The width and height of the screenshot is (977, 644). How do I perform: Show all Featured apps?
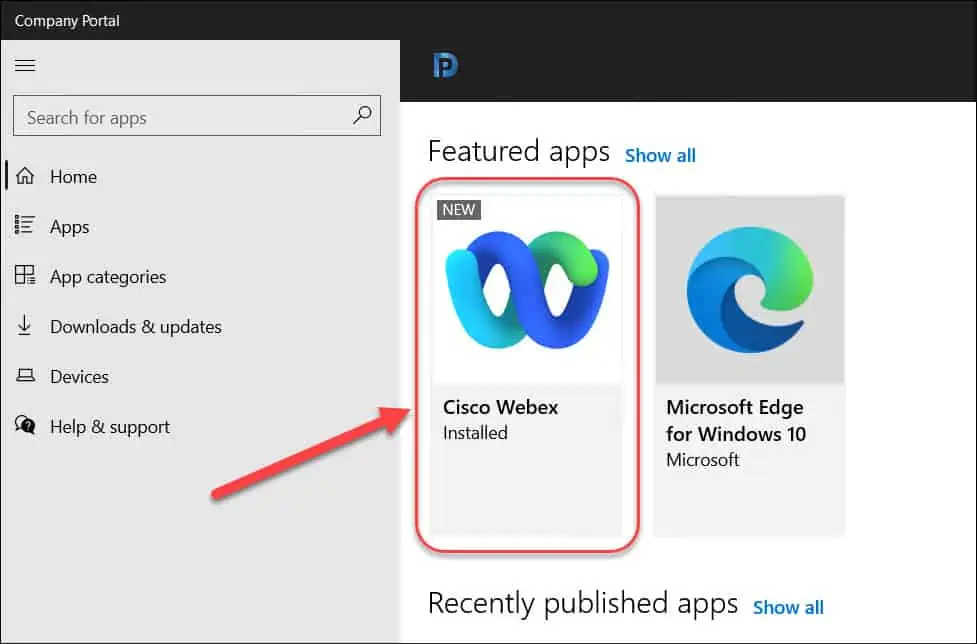pos(660,155)
